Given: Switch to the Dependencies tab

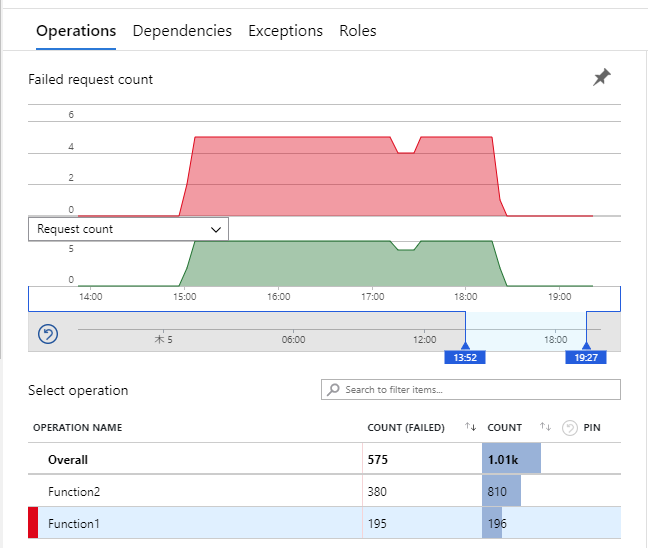Looking at the screenshot, I should pyautogui.click(x=182, y=31).
